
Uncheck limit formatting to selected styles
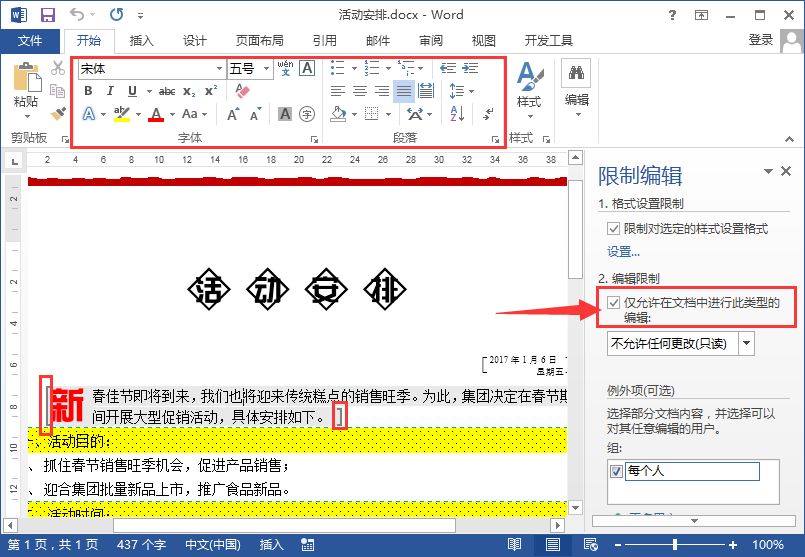click(613, 228)
